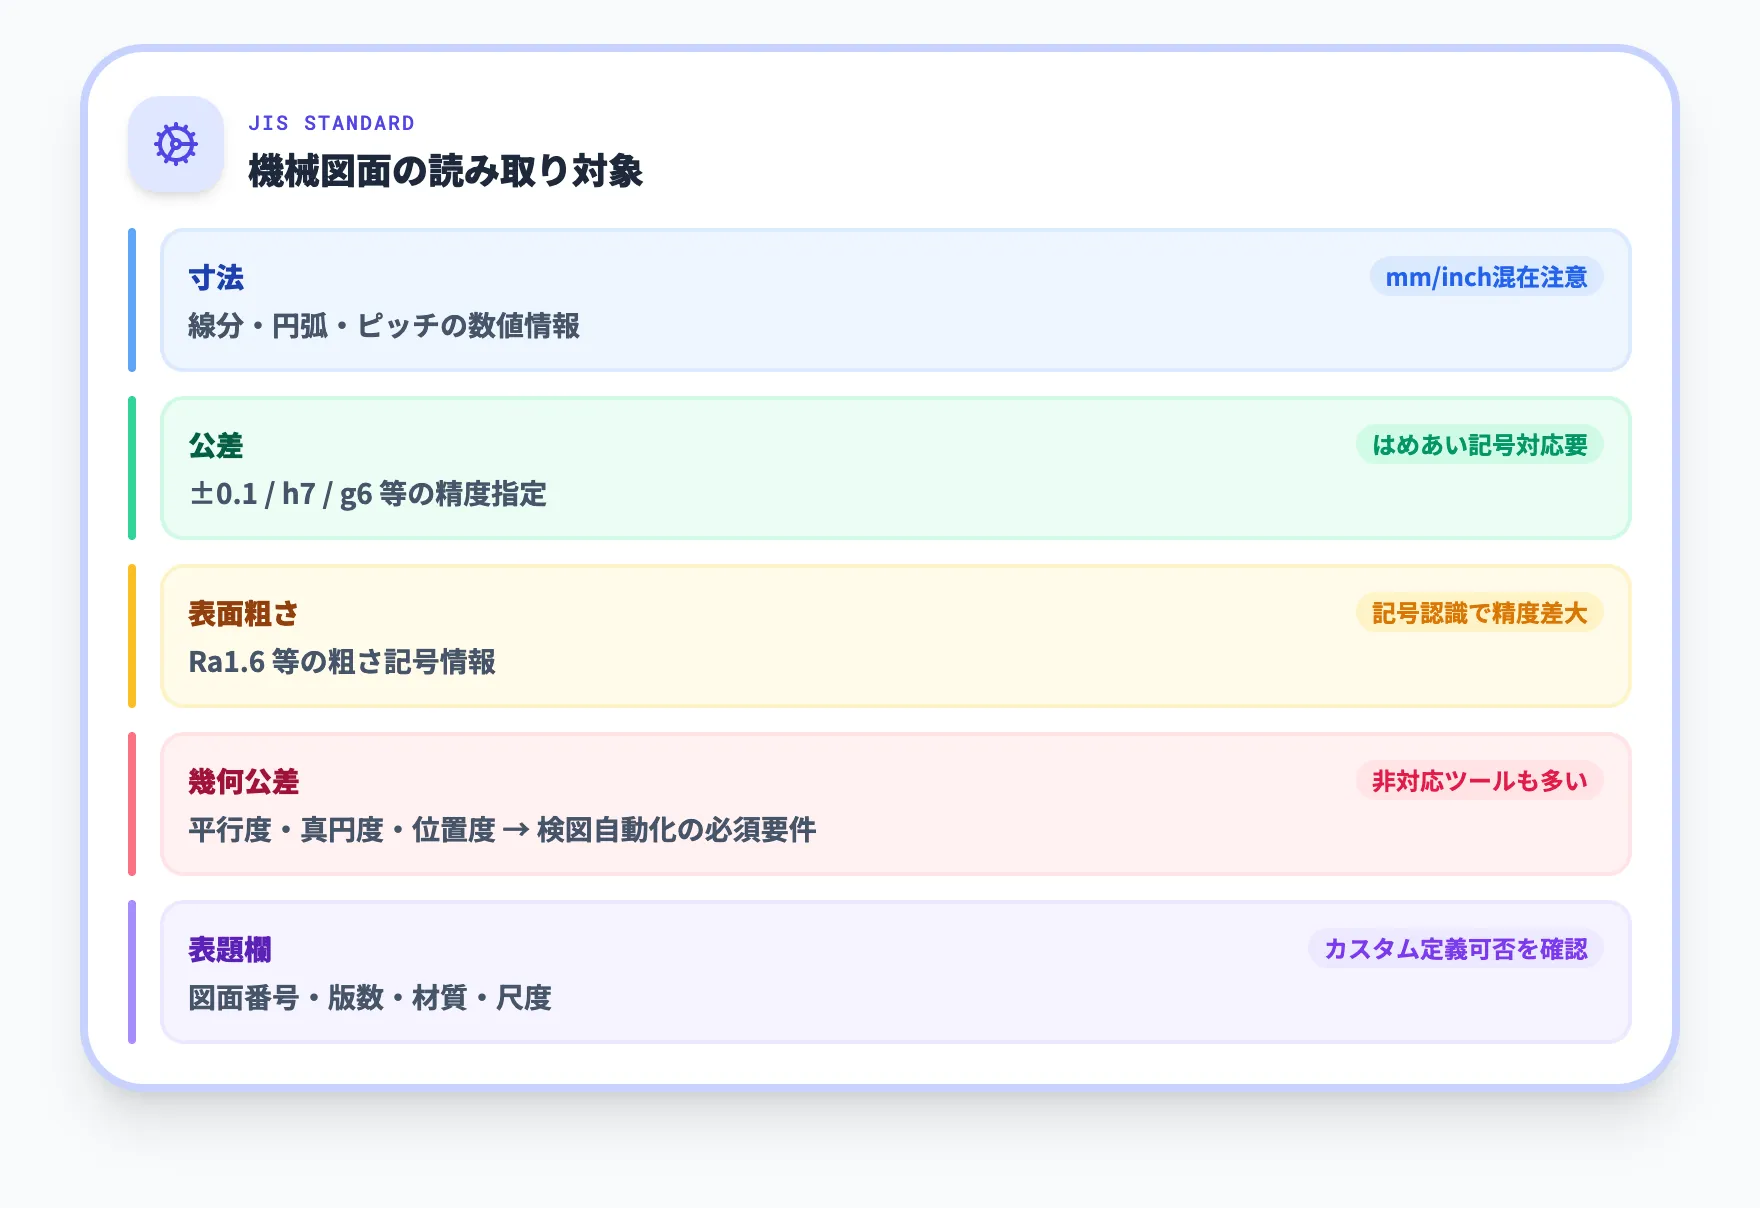Select the mm/inch混在注意 badge icon
Viewport: 1760px width, 1208px height.
[1485, 277]
